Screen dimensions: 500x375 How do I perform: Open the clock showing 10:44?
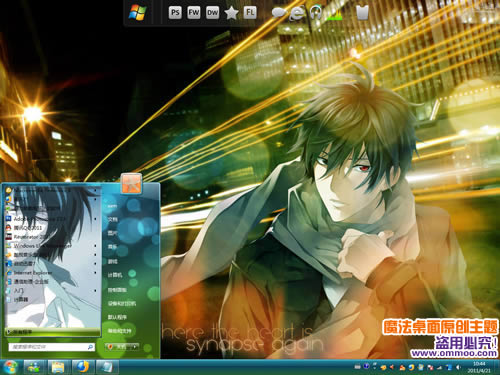pos(479,367)
